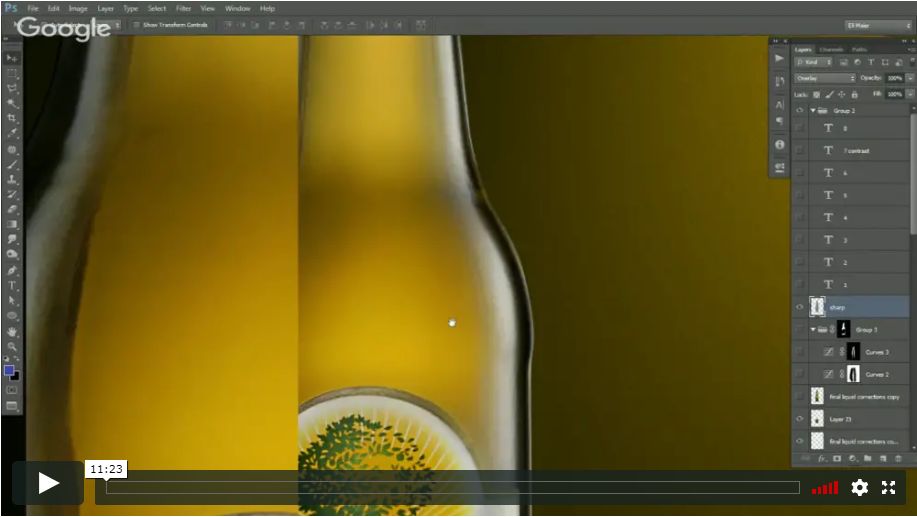Show final liquid corrections copy layer
The image size is (917, 517).
click(x=799, y=397)
